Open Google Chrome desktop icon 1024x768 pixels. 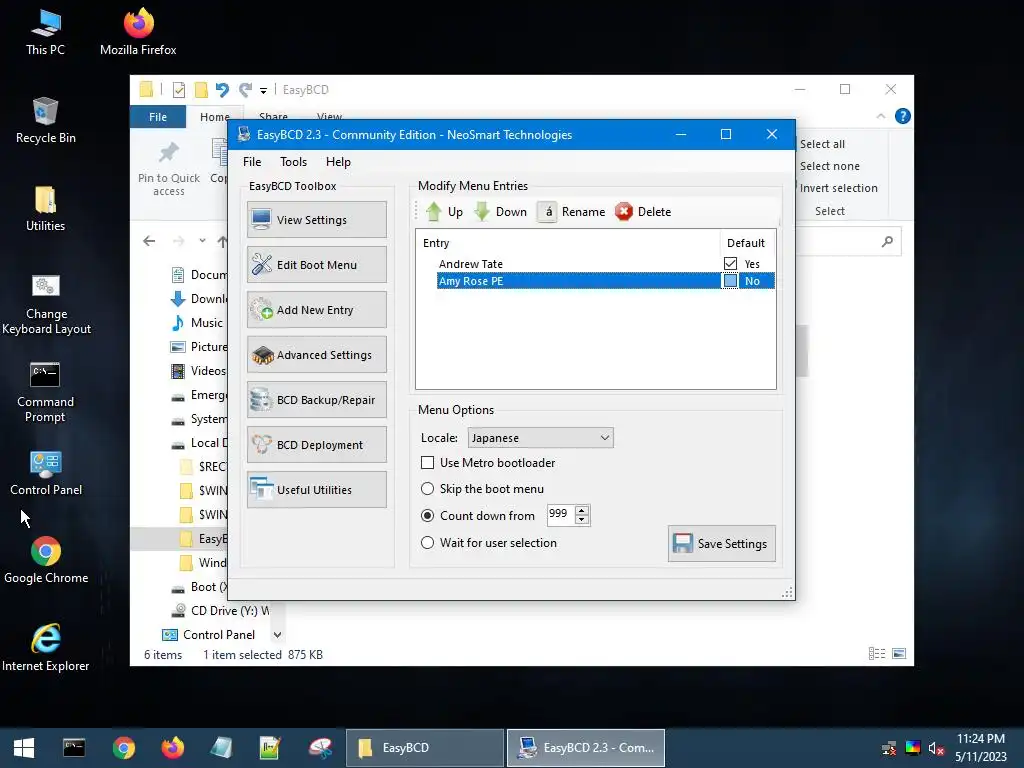[46, 560]
